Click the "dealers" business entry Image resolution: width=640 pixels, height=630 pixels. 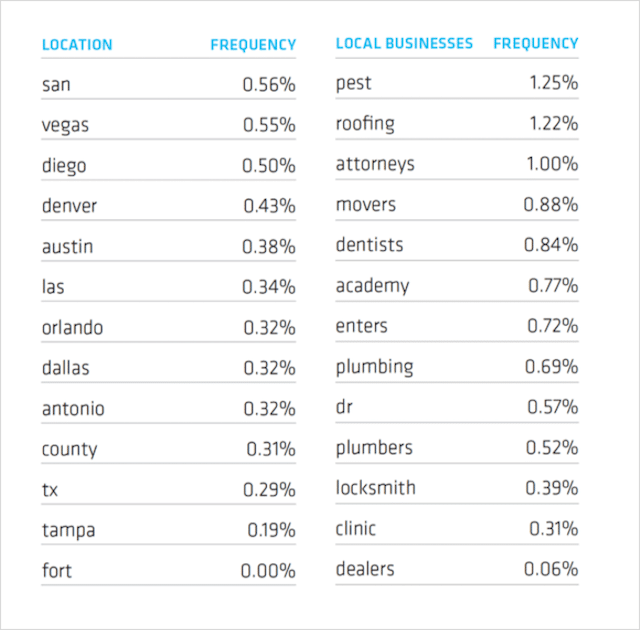pyautogui.click(x=365, y=569)
